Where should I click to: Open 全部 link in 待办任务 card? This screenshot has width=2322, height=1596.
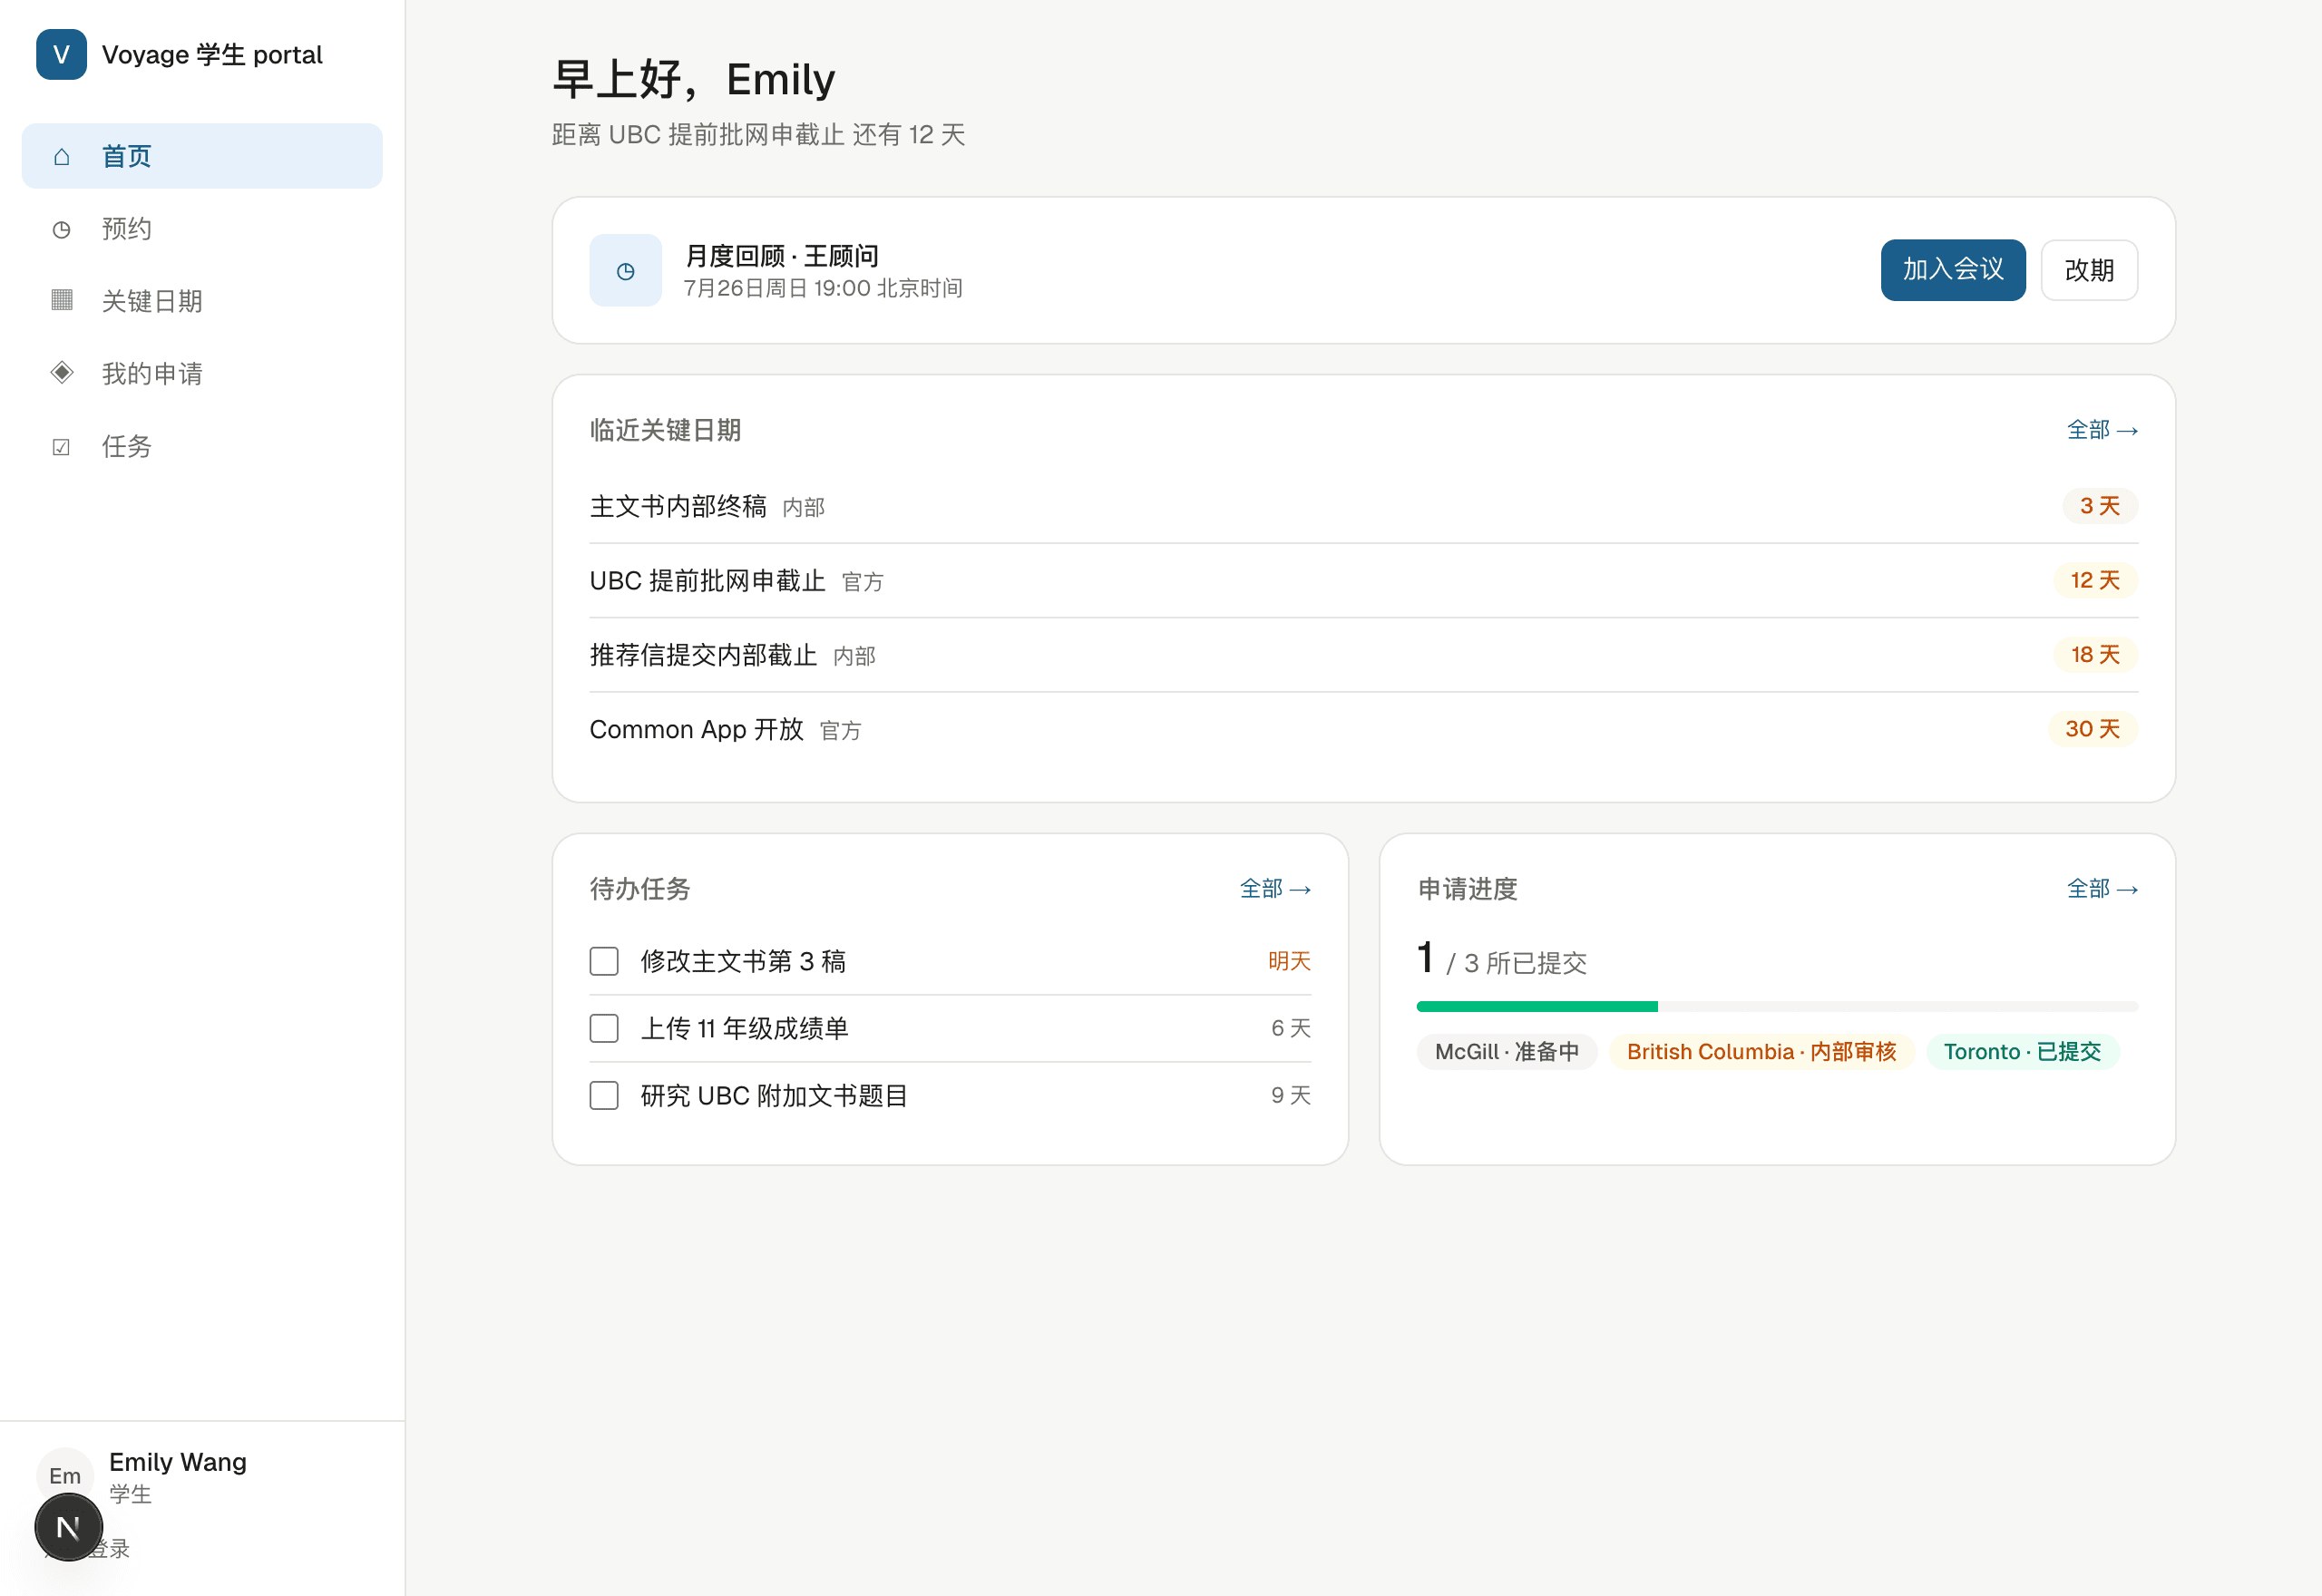click(1274, 889)
